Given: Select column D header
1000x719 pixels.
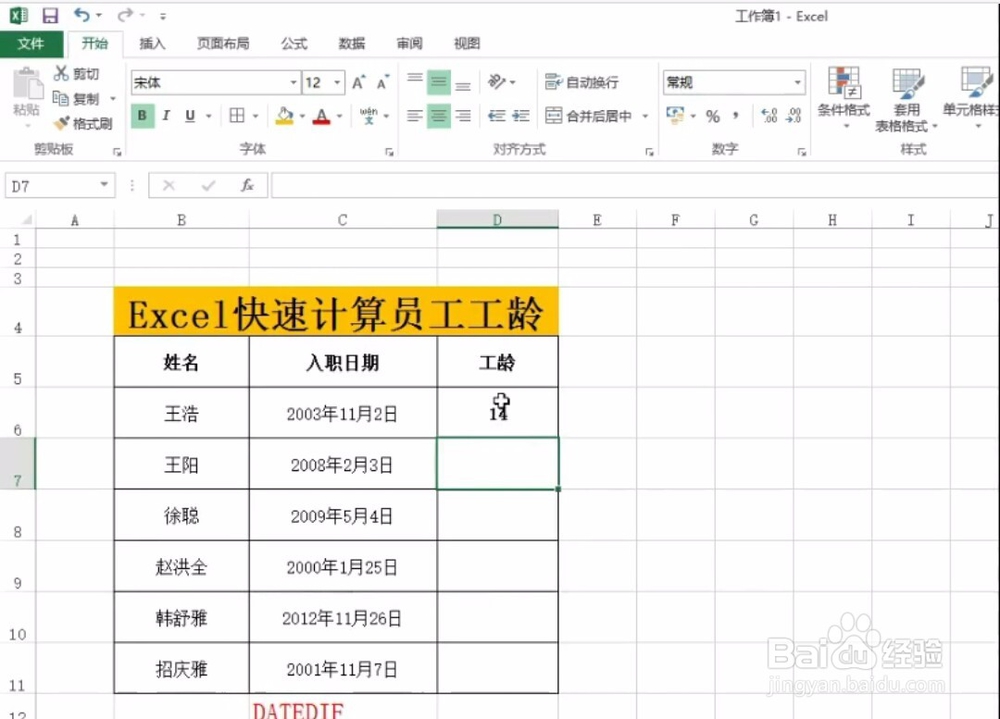Looking at the screenshot, I should click(x=497, y=219).
